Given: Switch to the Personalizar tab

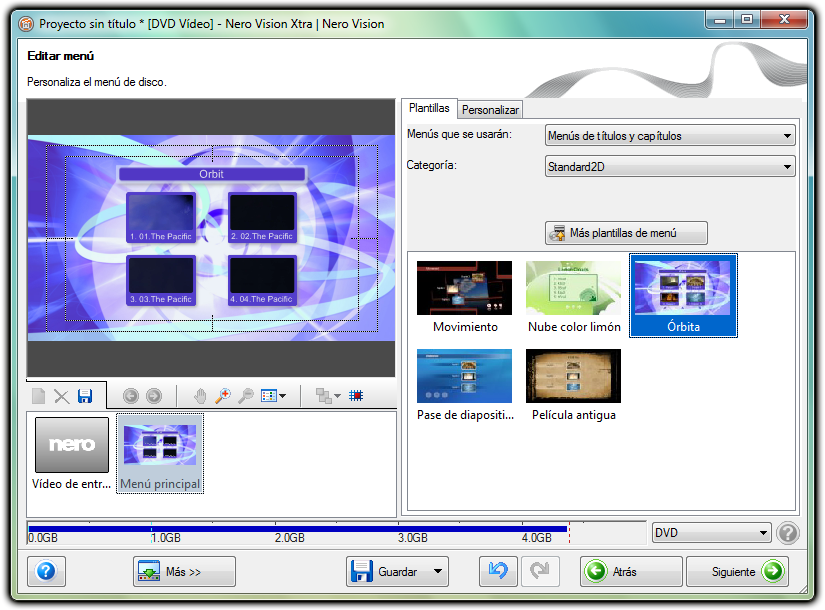Looking at the screenshot, I should (490, 109).
